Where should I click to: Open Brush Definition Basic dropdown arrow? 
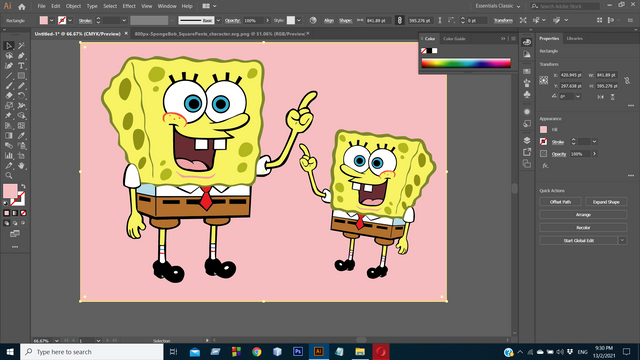[218, 20]
